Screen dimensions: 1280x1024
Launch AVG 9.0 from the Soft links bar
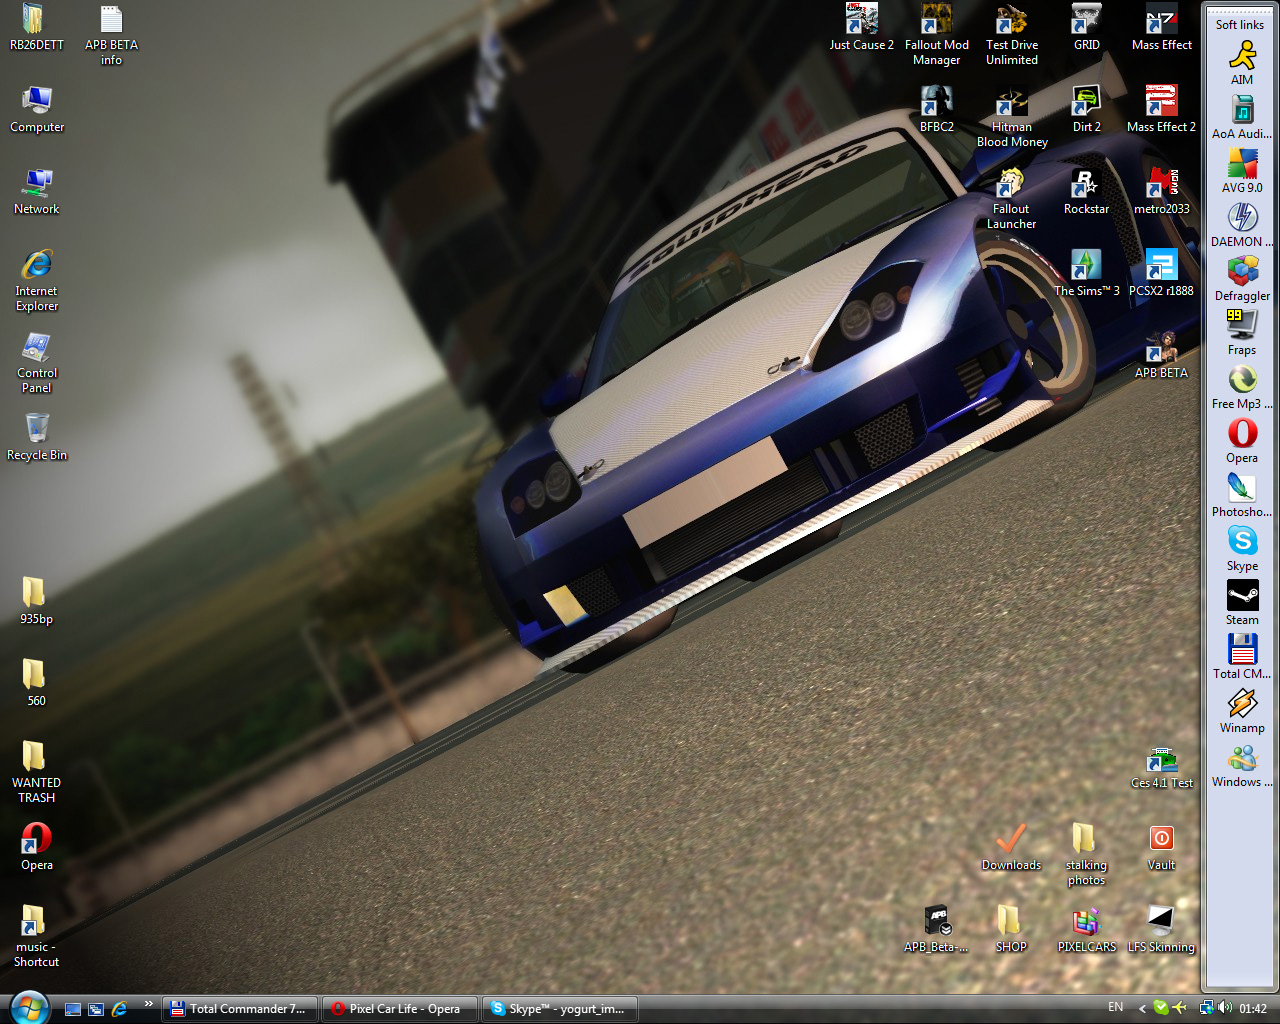[1242, 172]
